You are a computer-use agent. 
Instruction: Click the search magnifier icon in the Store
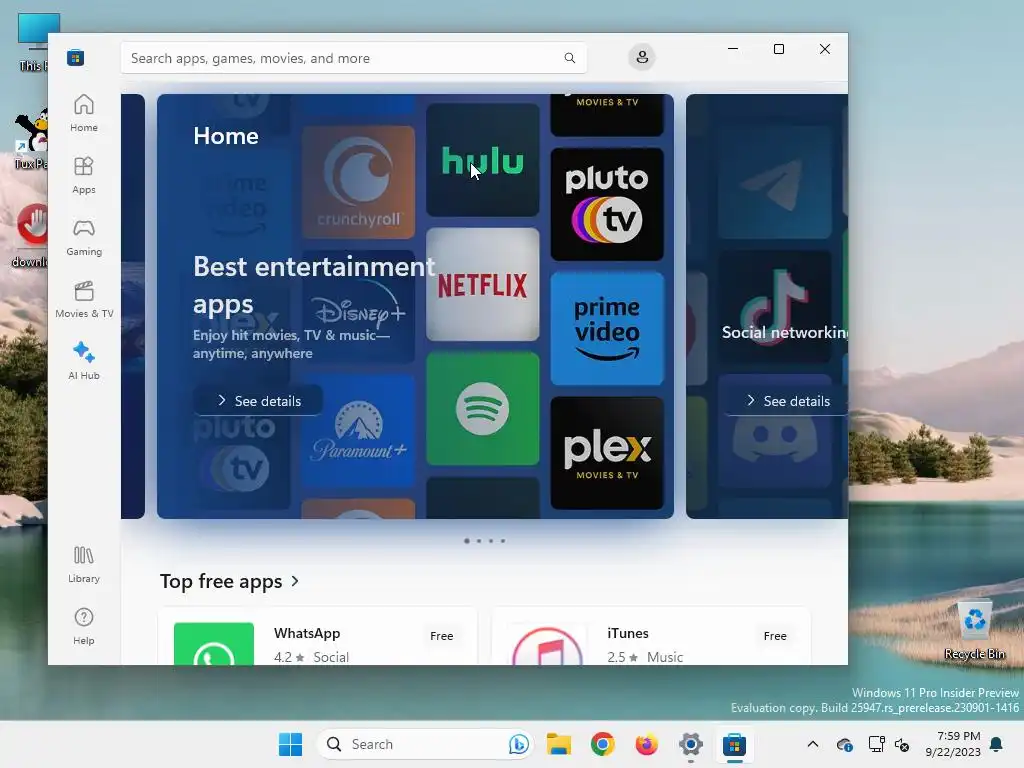point(569,58)
